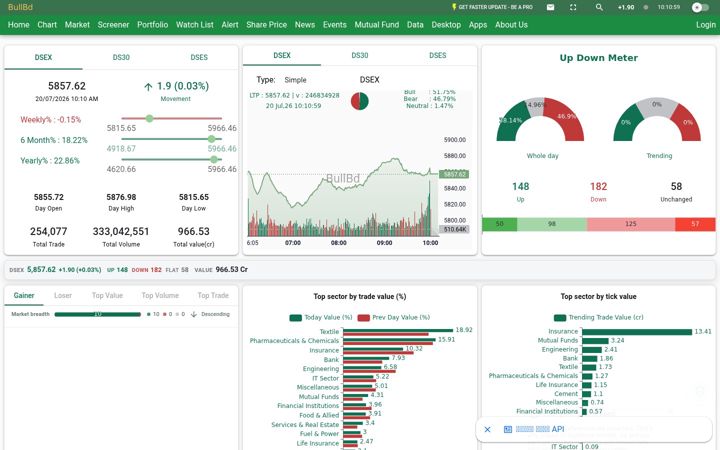
Task: Click the descending sort arrow icon
Action: (x=194, y=314)
